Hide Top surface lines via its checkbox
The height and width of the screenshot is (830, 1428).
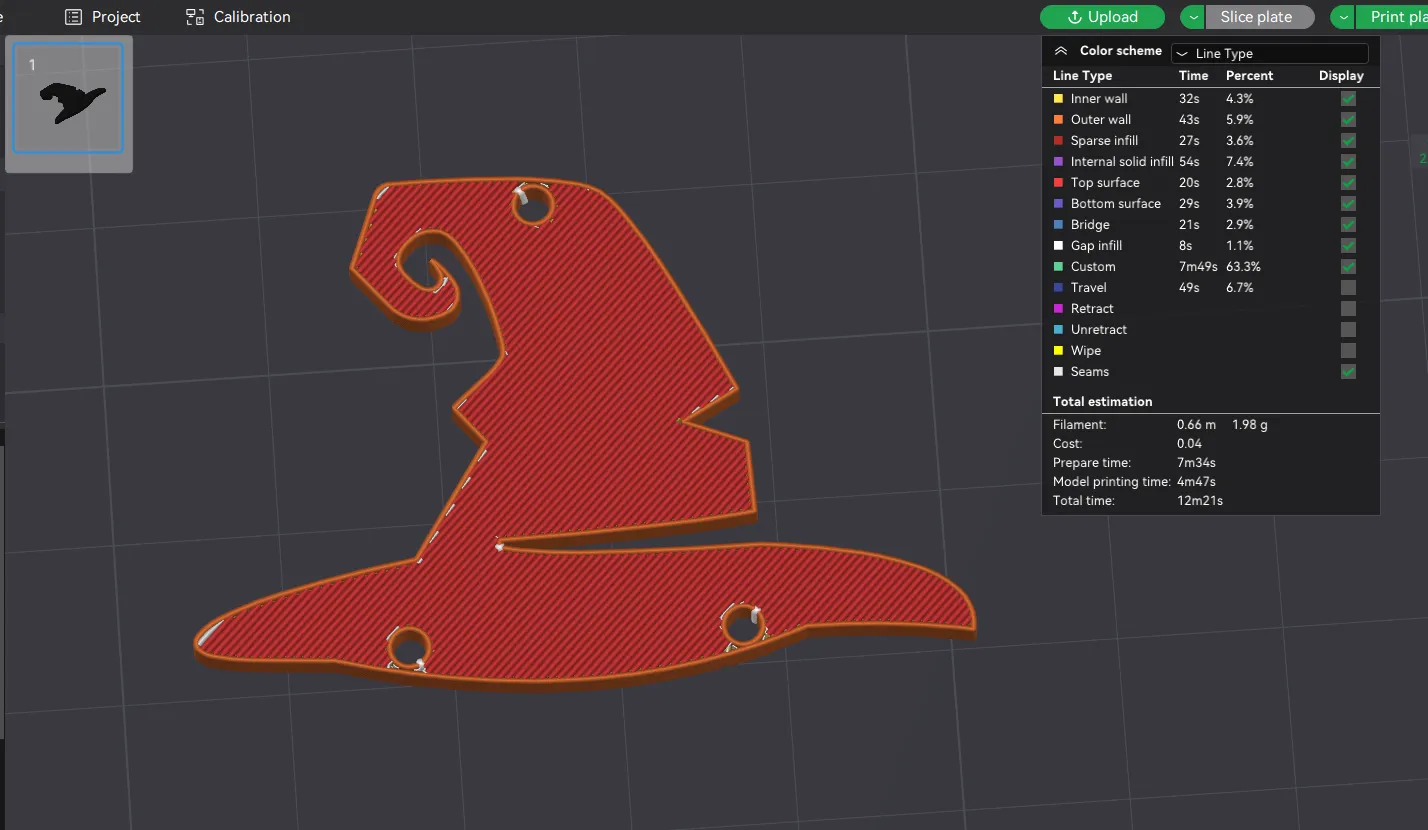coord(1348,183)
